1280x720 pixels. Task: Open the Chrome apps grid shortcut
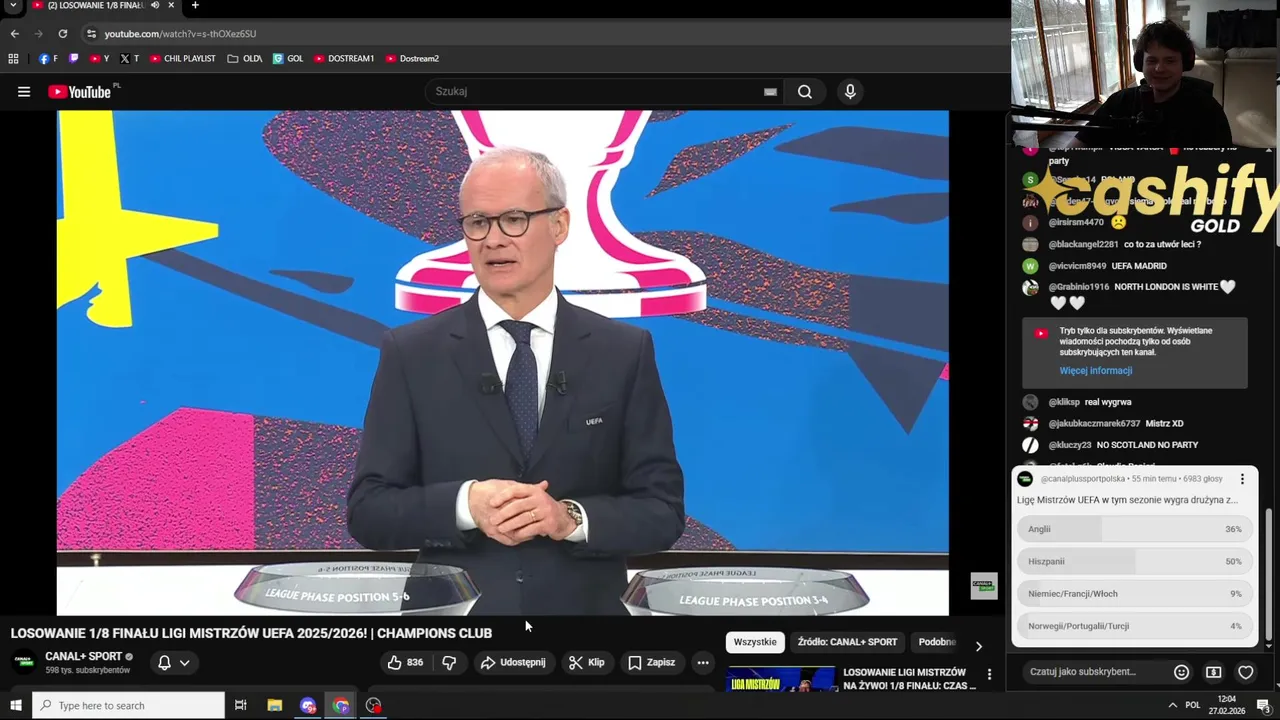click(x=13, y=59)
